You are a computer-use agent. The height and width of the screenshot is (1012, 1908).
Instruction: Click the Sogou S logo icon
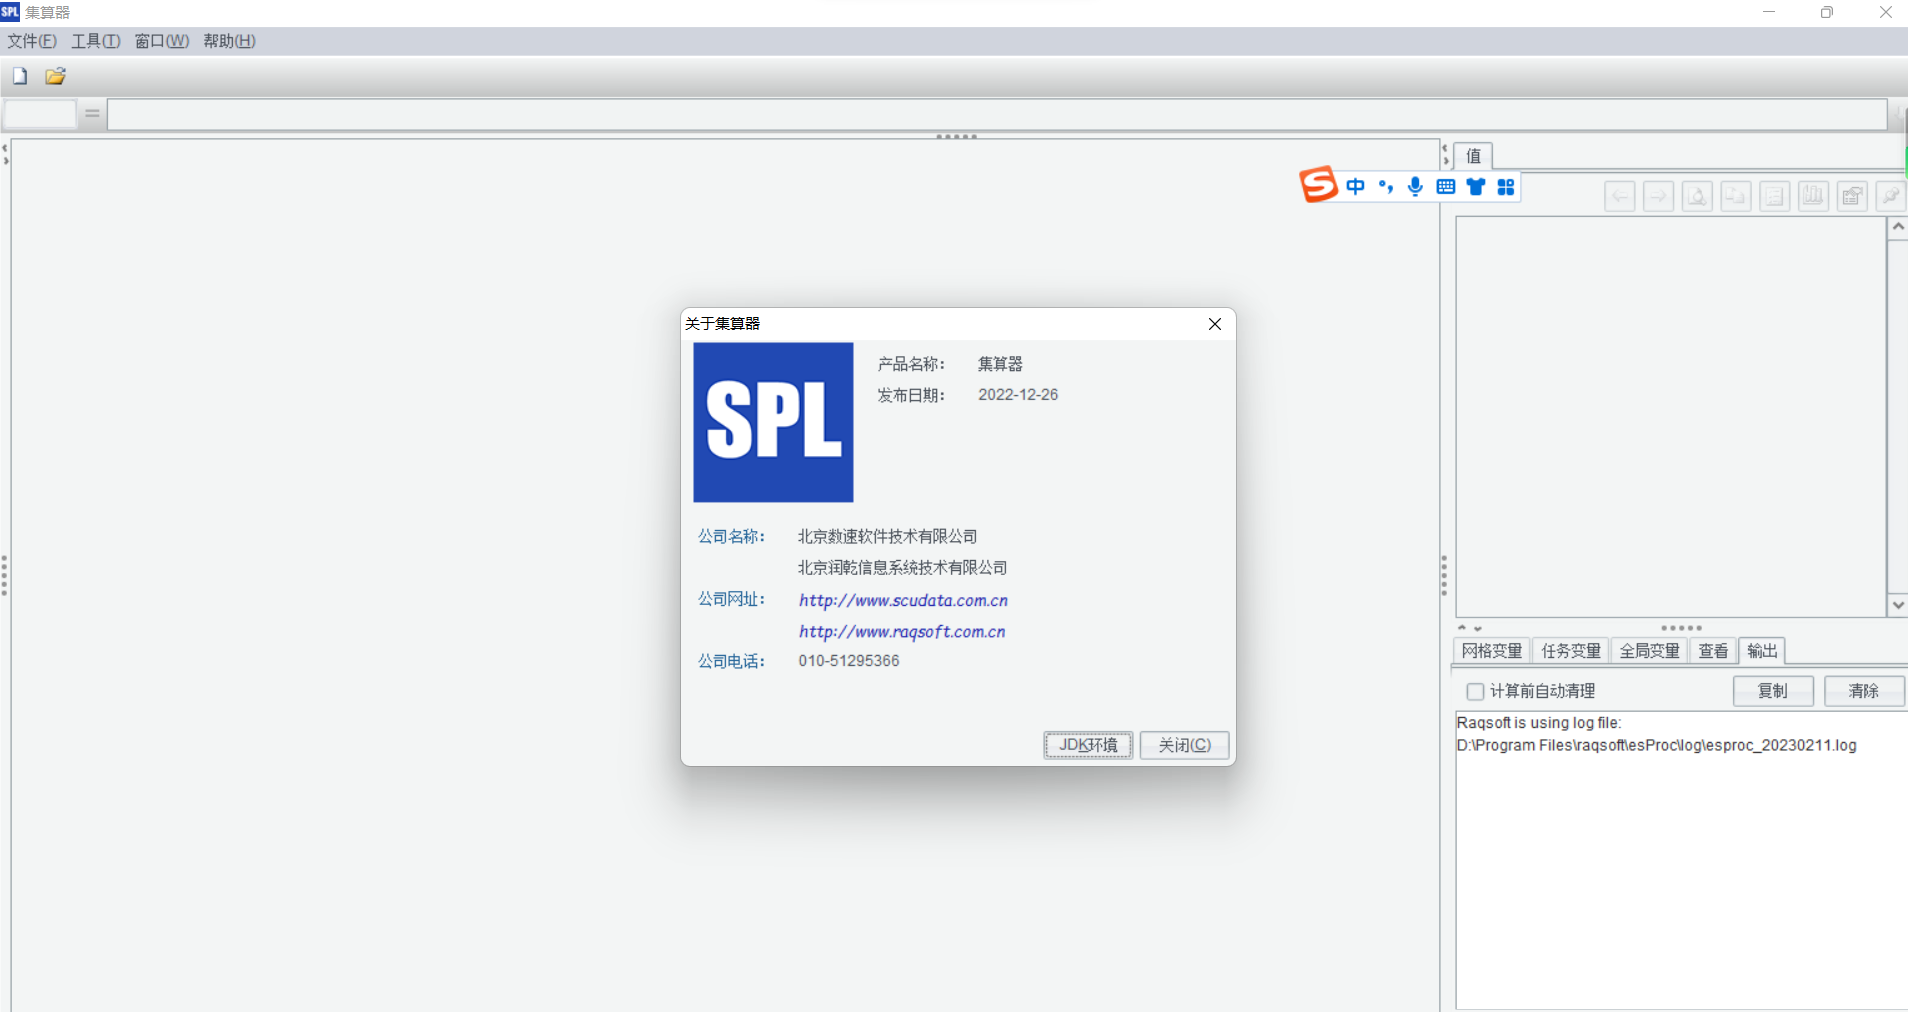(x=1318, y=184)
